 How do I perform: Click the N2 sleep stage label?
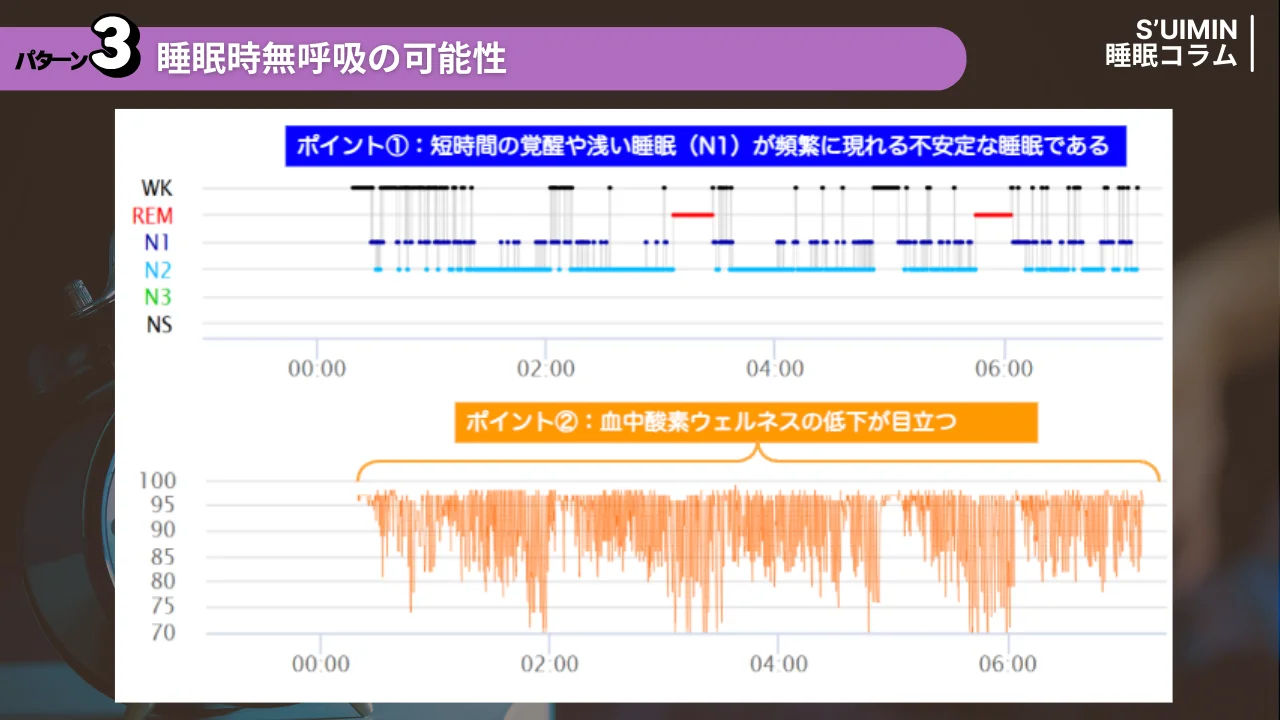(x=158, y=269)
